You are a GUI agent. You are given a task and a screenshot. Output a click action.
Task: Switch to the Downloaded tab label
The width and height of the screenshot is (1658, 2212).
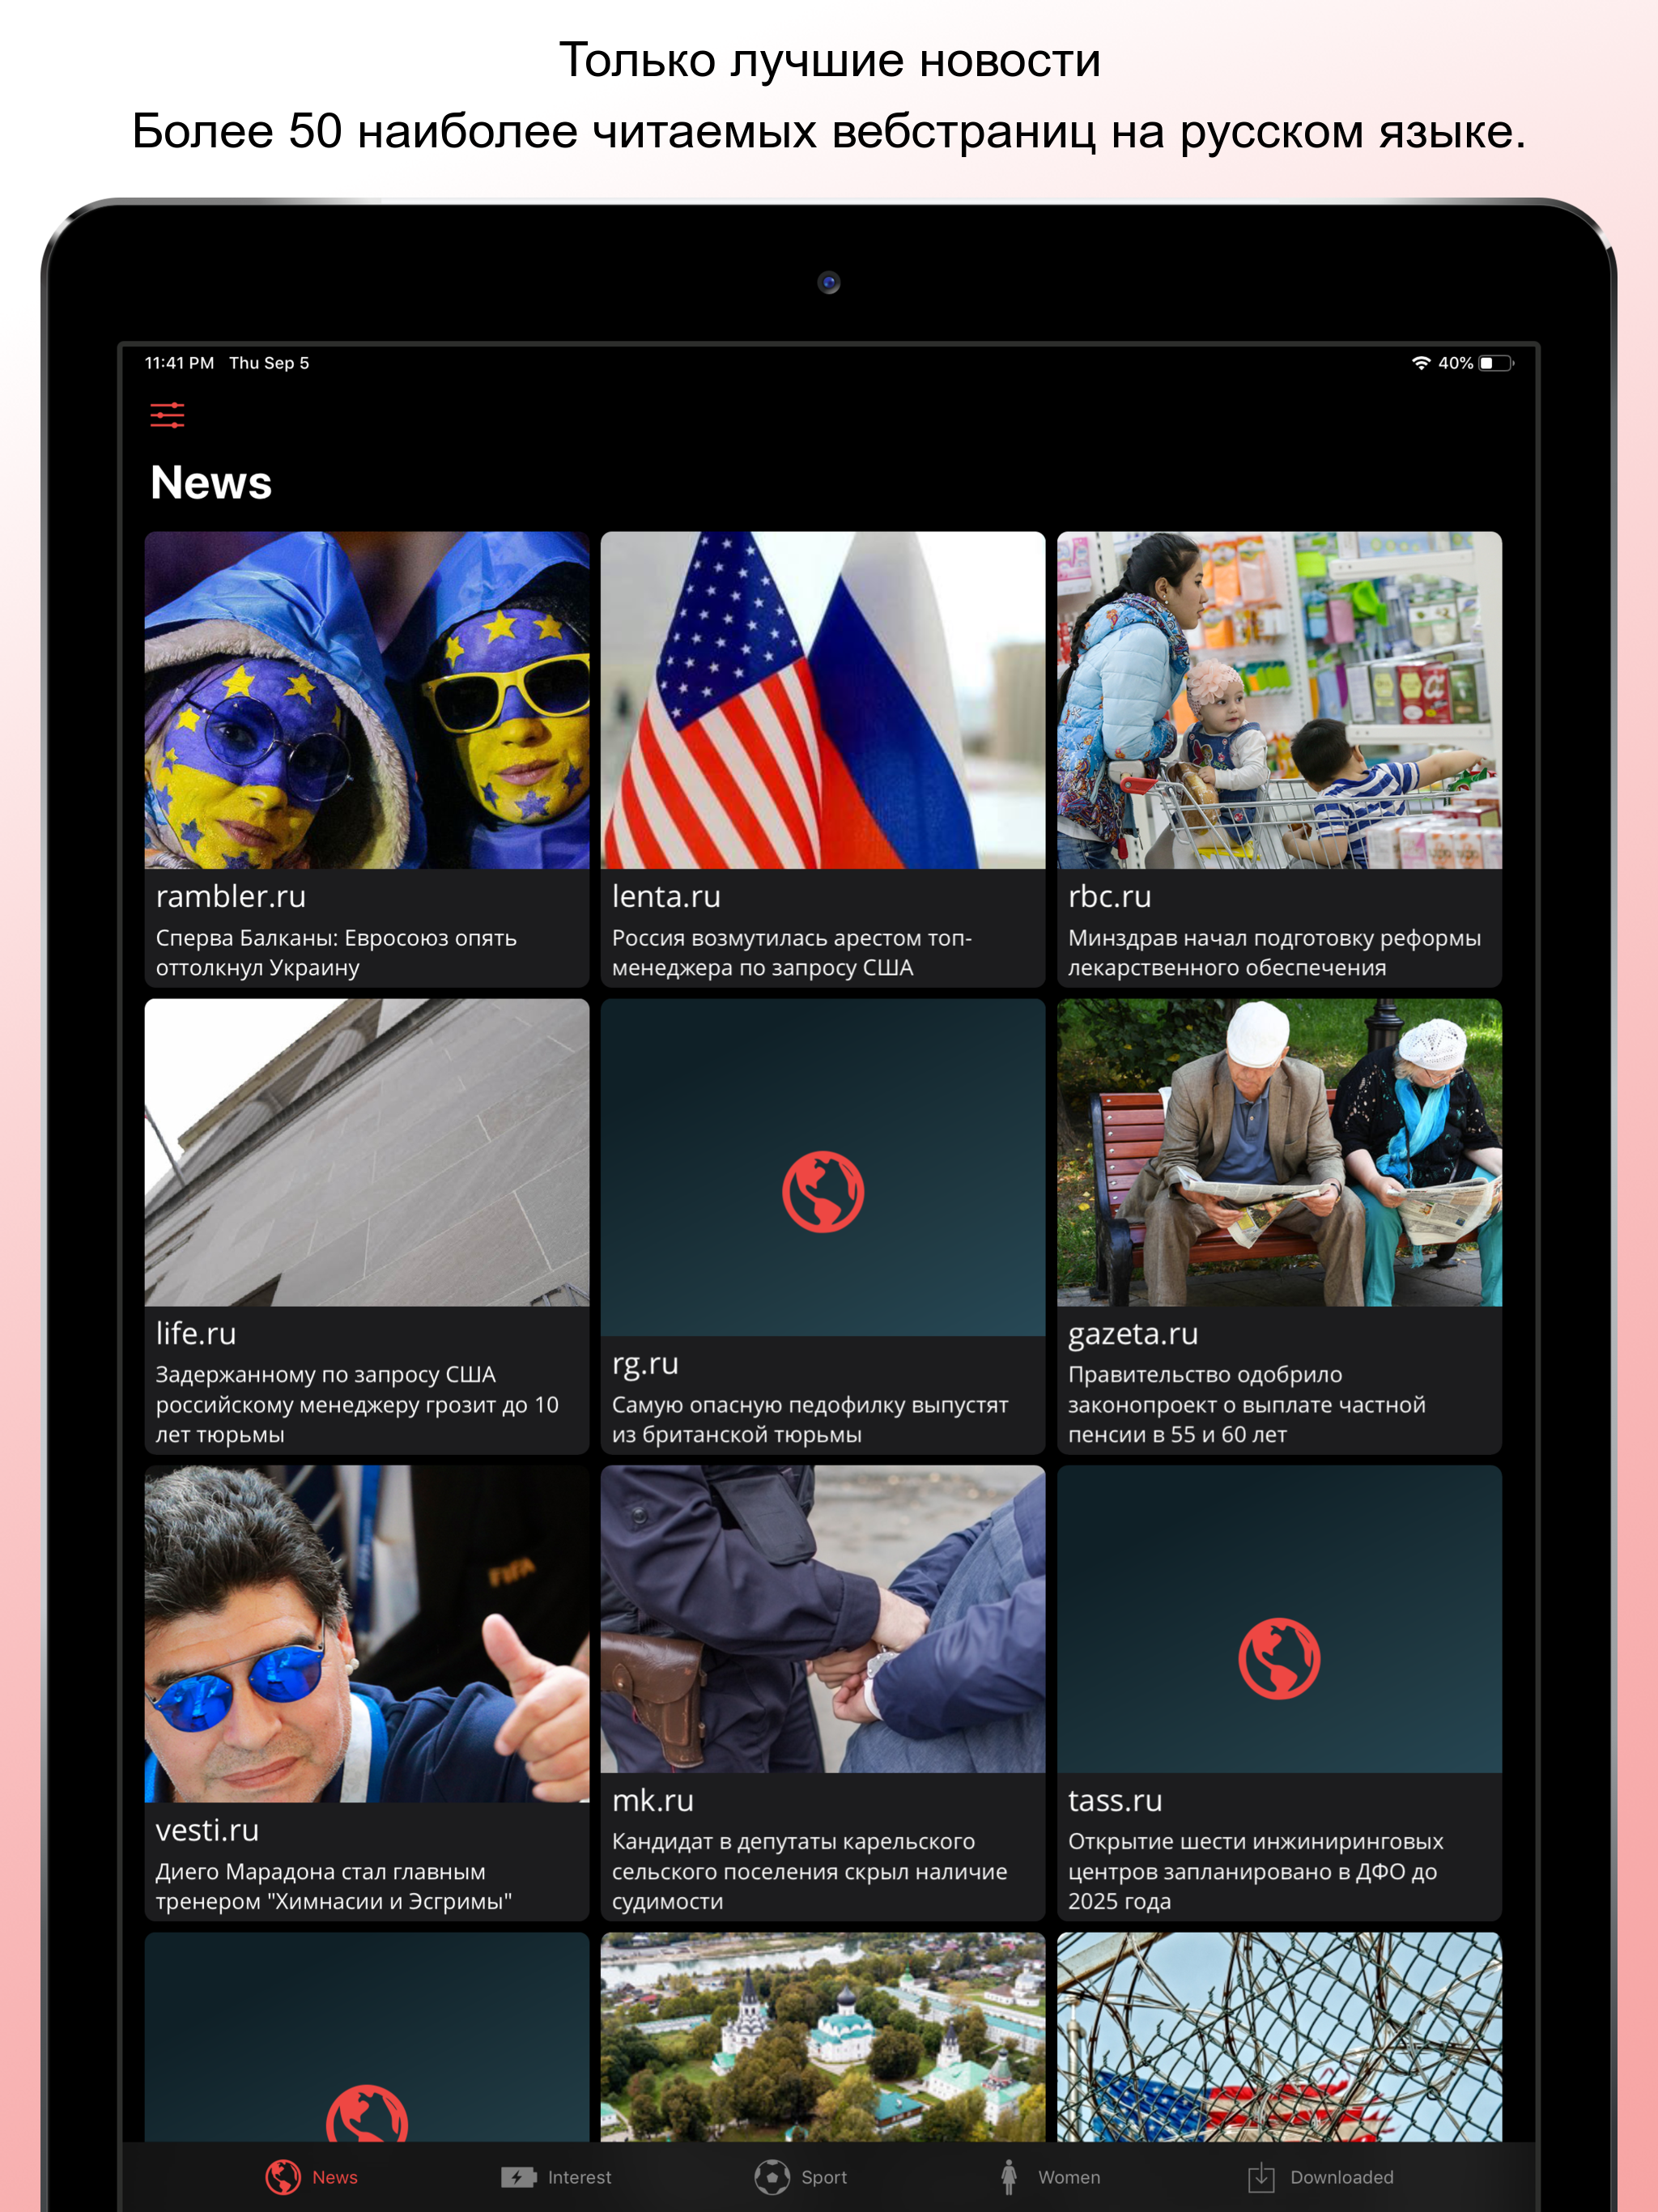click(x=1341, y=2177)
